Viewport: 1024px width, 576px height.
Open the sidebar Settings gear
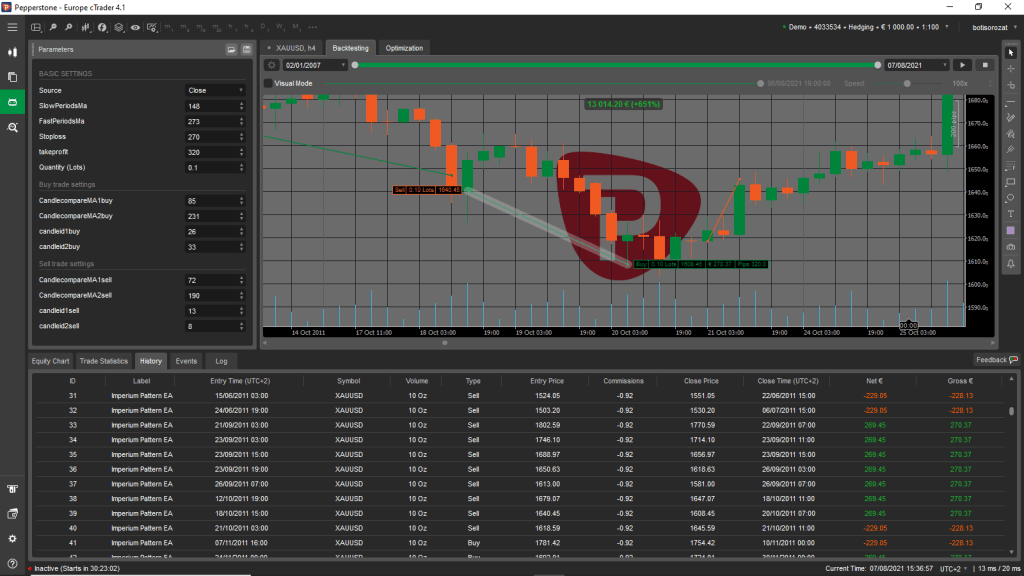point(12,538)
